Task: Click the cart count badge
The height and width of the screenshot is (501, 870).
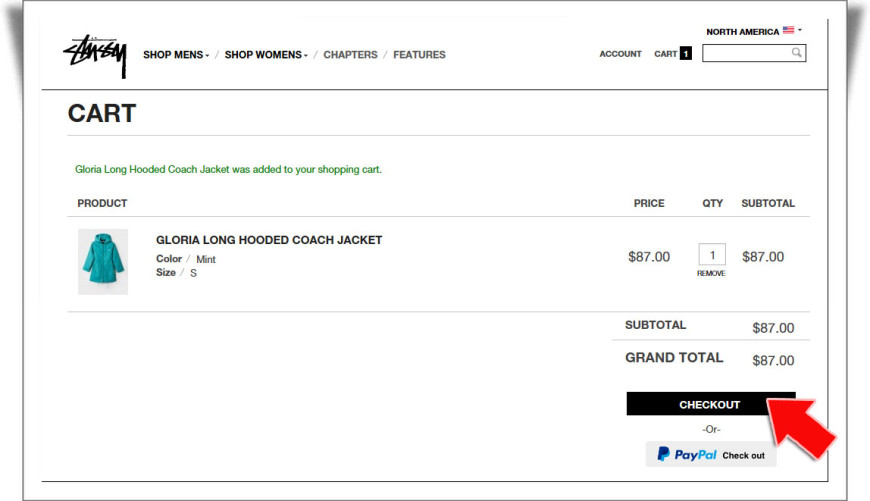Action: [x=686, y=53]
